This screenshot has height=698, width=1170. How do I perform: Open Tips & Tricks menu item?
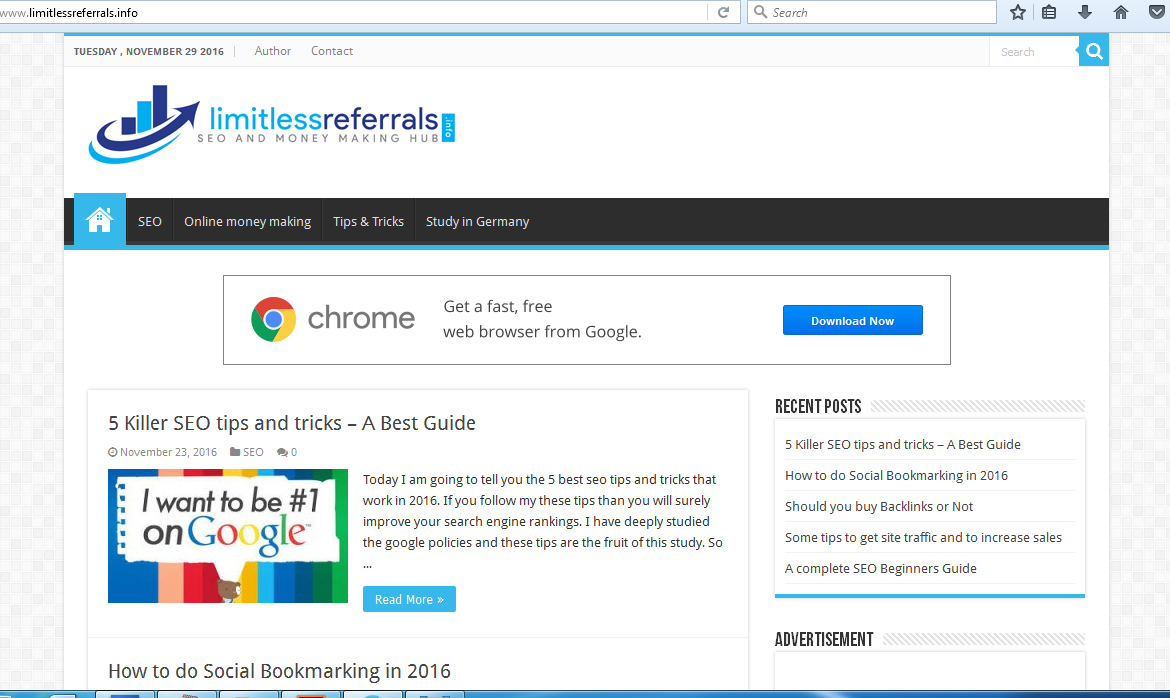[369, 221]
